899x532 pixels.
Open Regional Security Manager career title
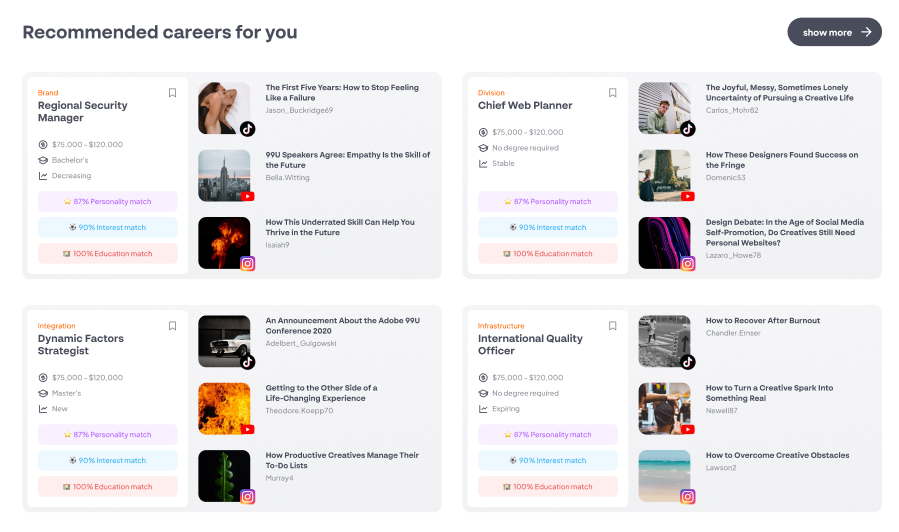point(83,112)
